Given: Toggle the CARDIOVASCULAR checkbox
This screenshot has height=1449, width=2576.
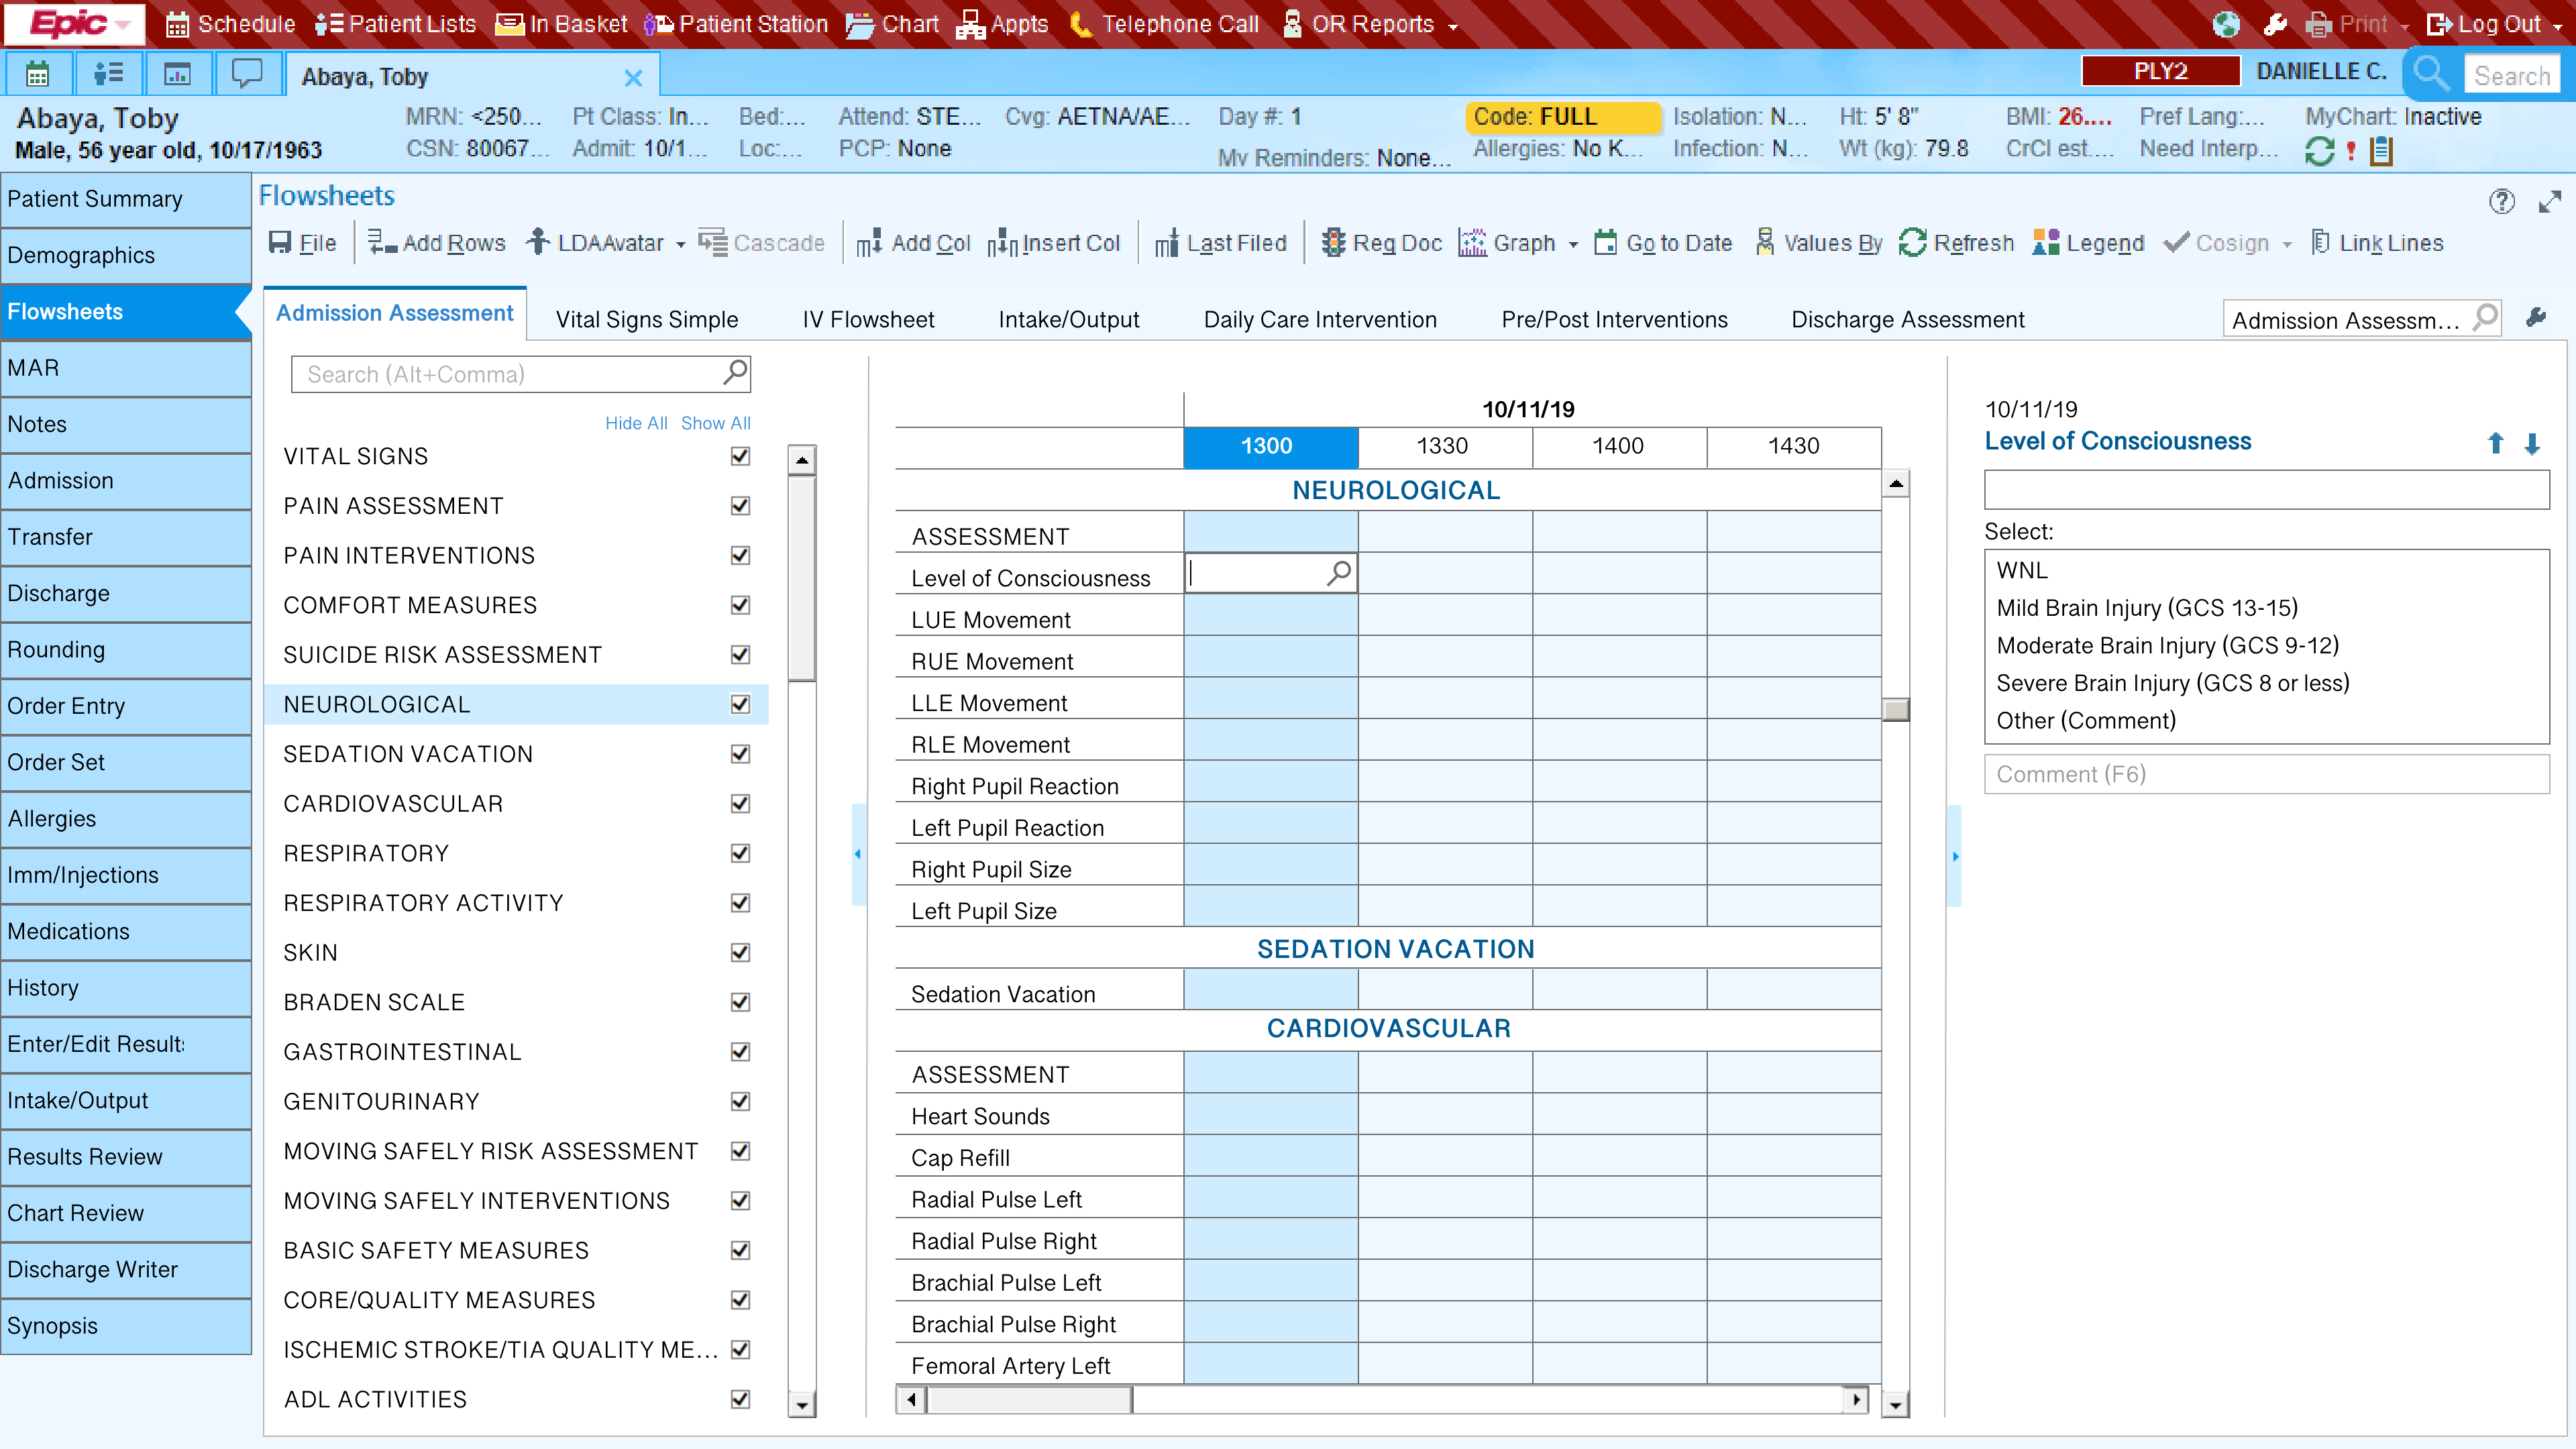Looking at the screenshot, I should [740, 804].
